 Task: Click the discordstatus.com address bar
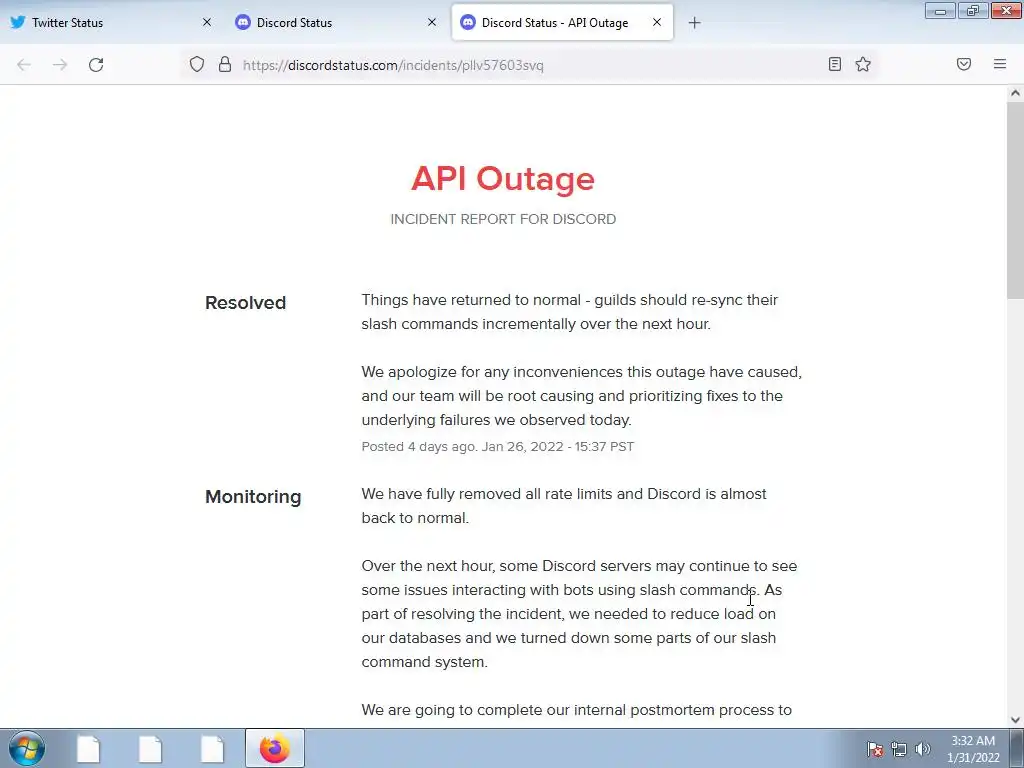529,65
